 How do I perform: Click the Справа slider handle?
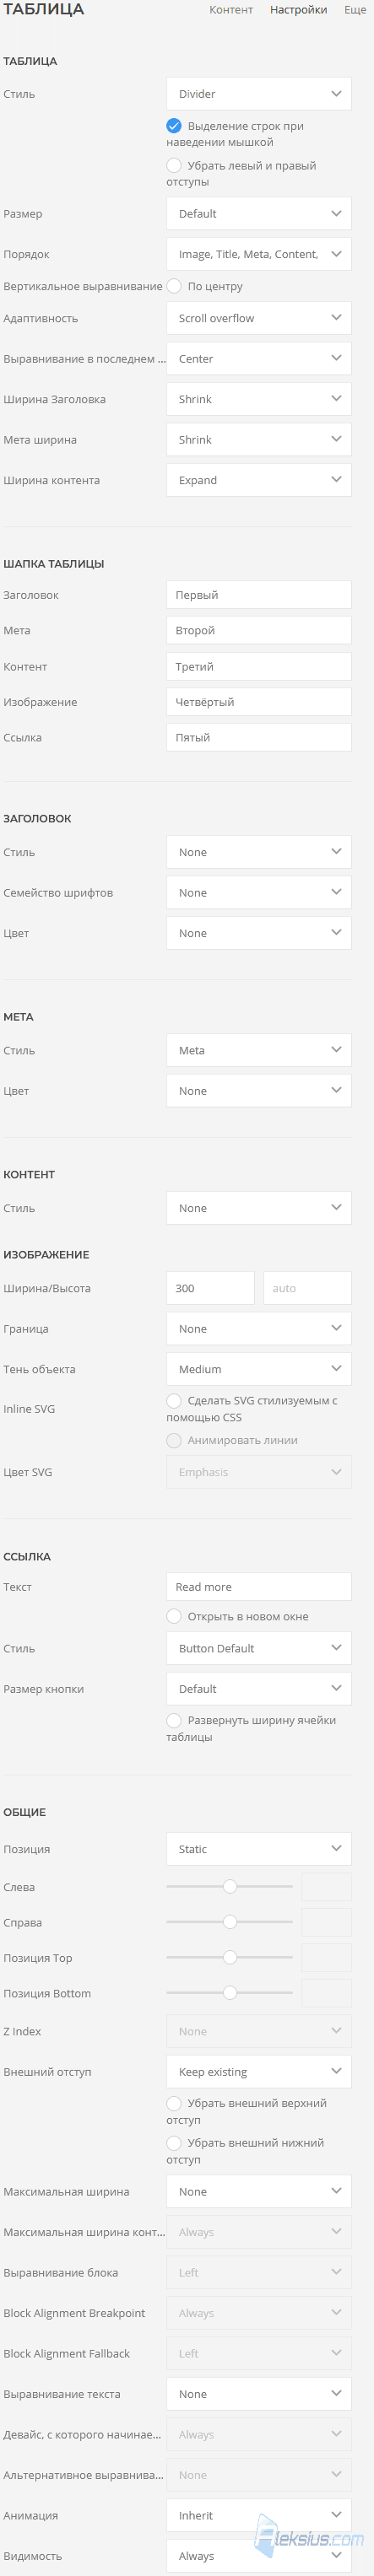click(x=230, y=1922)
